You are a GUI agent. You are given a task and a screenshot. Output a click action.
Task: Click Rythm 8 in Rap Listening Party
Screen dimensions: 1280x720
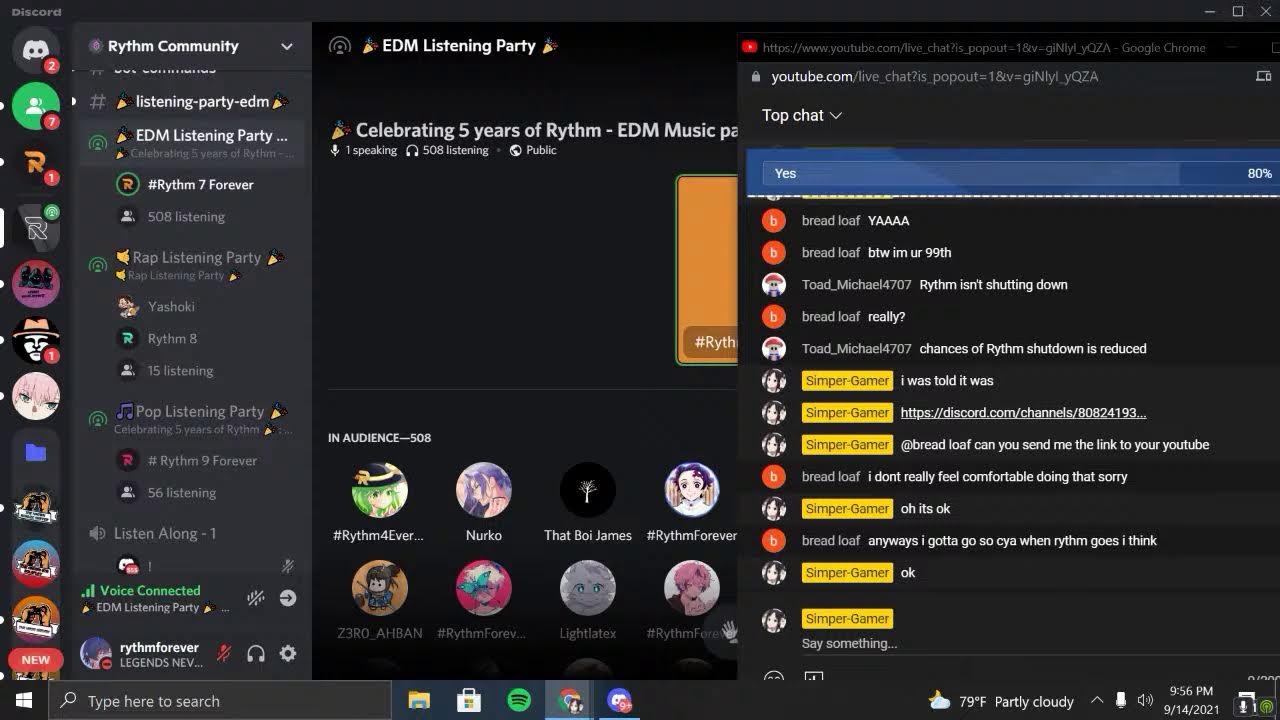(172, 338)
